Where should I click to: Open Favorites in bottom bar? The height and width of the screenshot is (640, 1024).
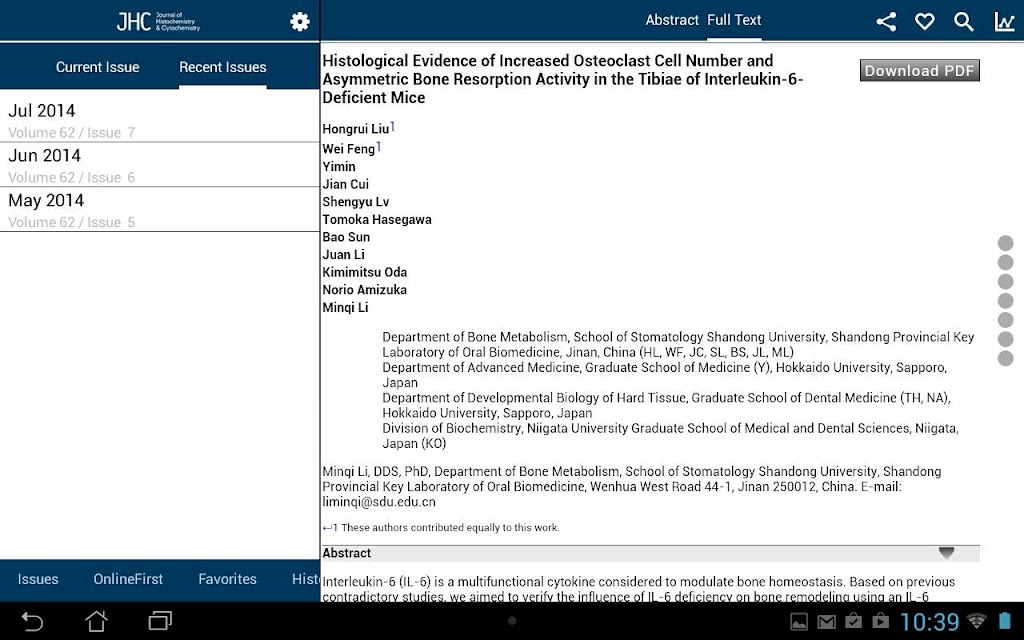[227, 579]
